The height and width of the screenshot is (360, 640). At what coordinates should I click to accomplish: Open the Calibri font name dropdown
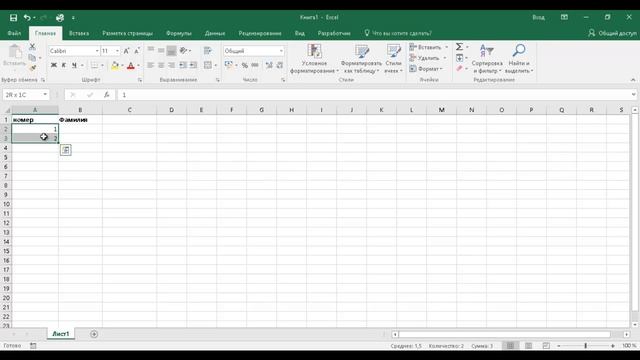click(97, 51)
